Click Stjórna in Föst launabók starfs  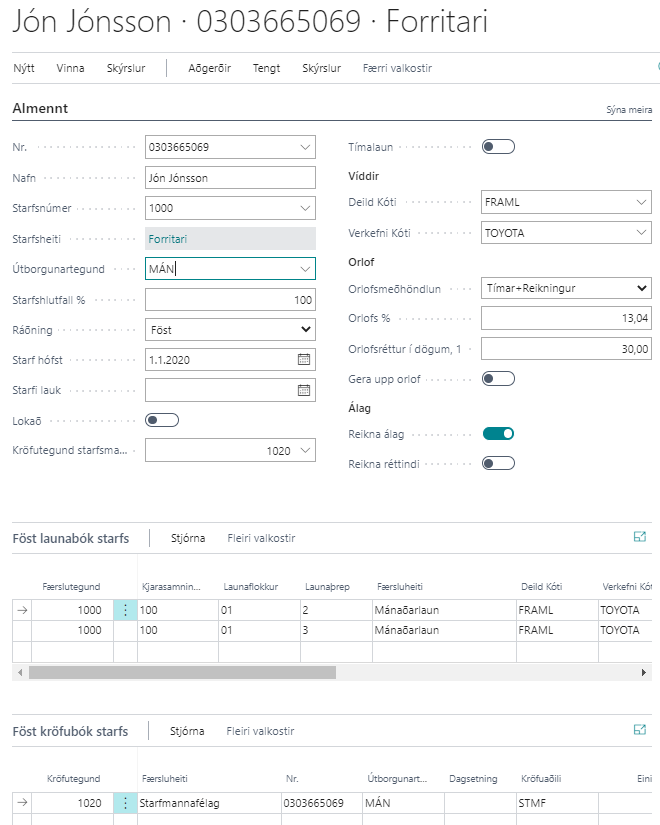point(188,538)
